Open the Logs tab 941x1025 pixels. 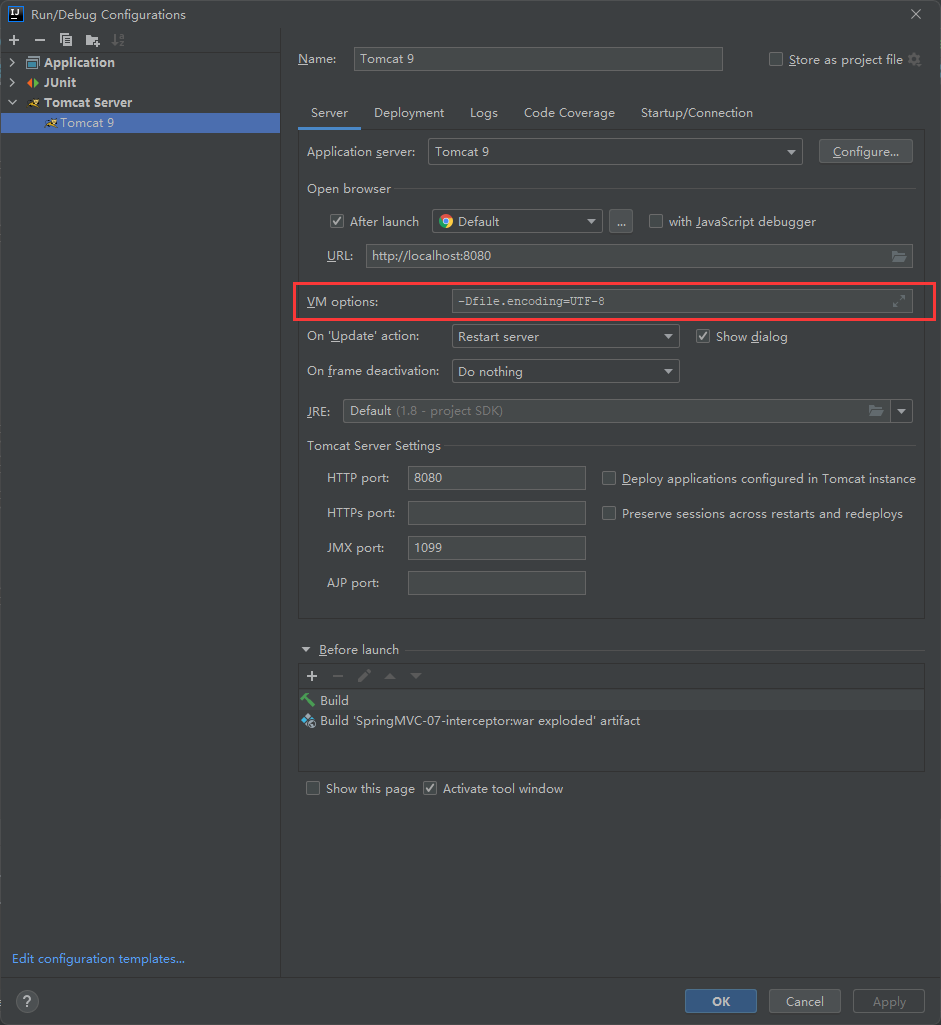(x=484, y=112)
